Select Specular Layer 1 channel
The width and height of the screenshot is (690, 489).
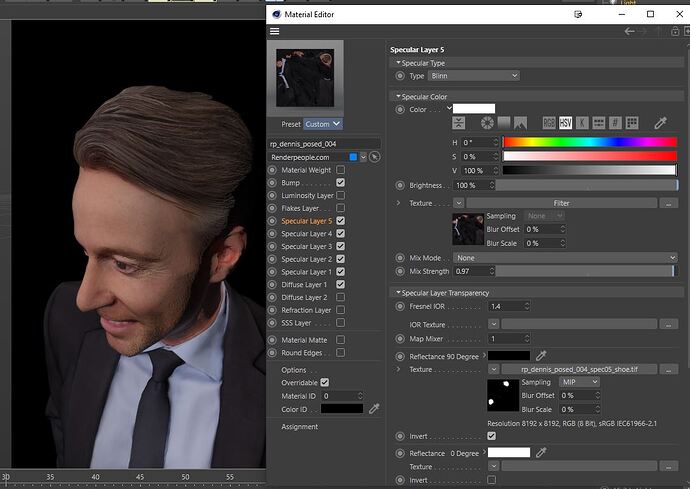pyautogui.click(x=307, y=272)
